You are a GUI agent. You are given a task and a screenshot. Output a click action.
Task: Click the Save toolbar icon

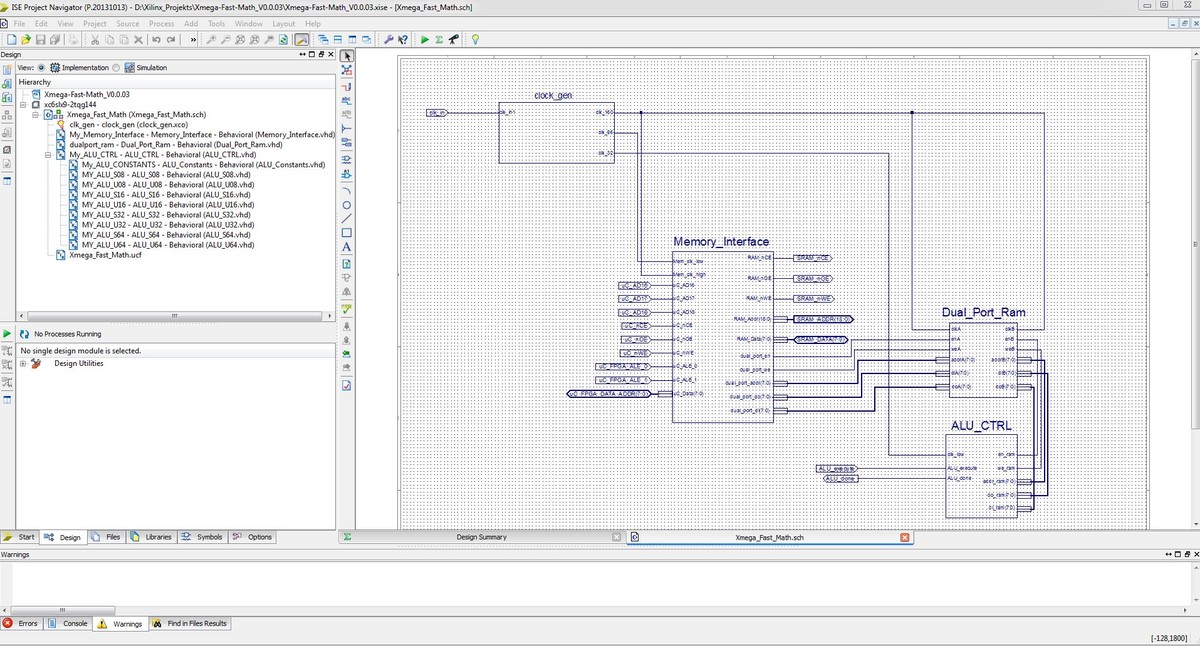click(x=41, y=40)
